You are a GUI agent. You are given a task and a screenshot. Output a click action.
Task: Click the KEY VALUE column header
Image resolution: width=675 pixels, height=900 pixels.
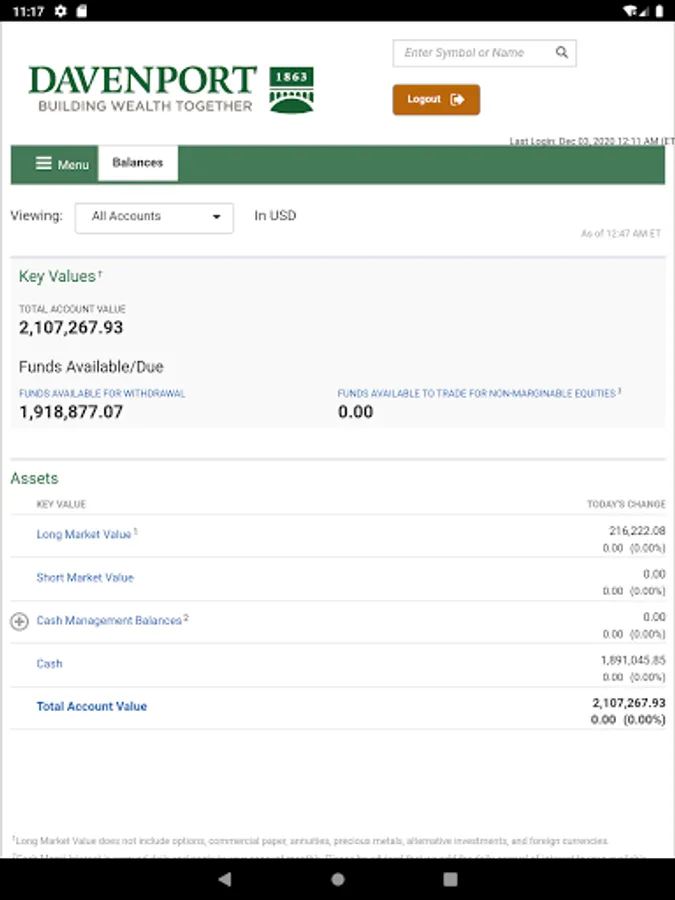coord(61,505)
